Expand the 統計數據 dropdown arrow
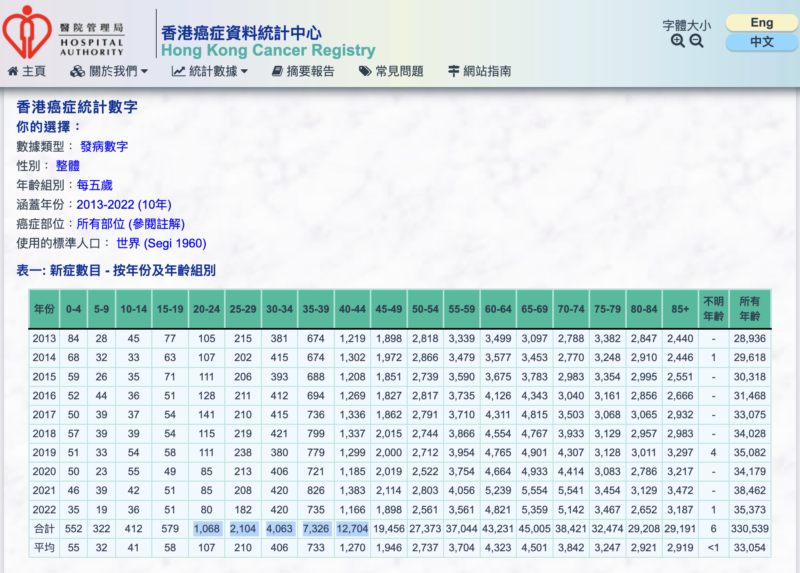Screen dimensions: 800x573 pos(244,71)
